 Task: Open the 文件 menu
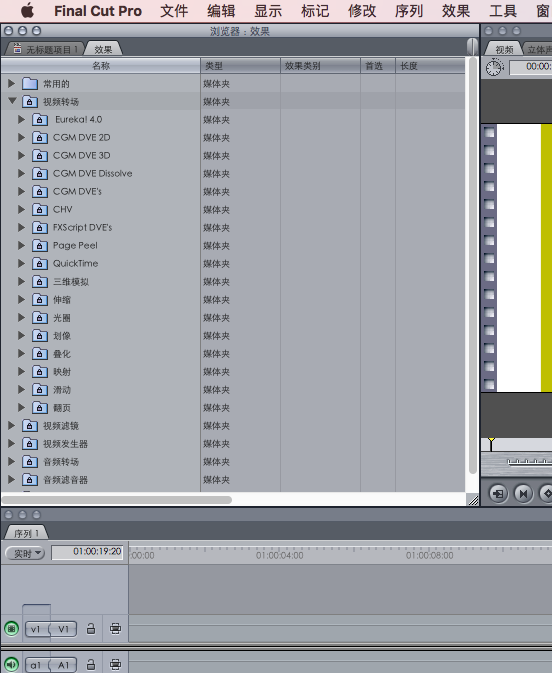(174, 11)
